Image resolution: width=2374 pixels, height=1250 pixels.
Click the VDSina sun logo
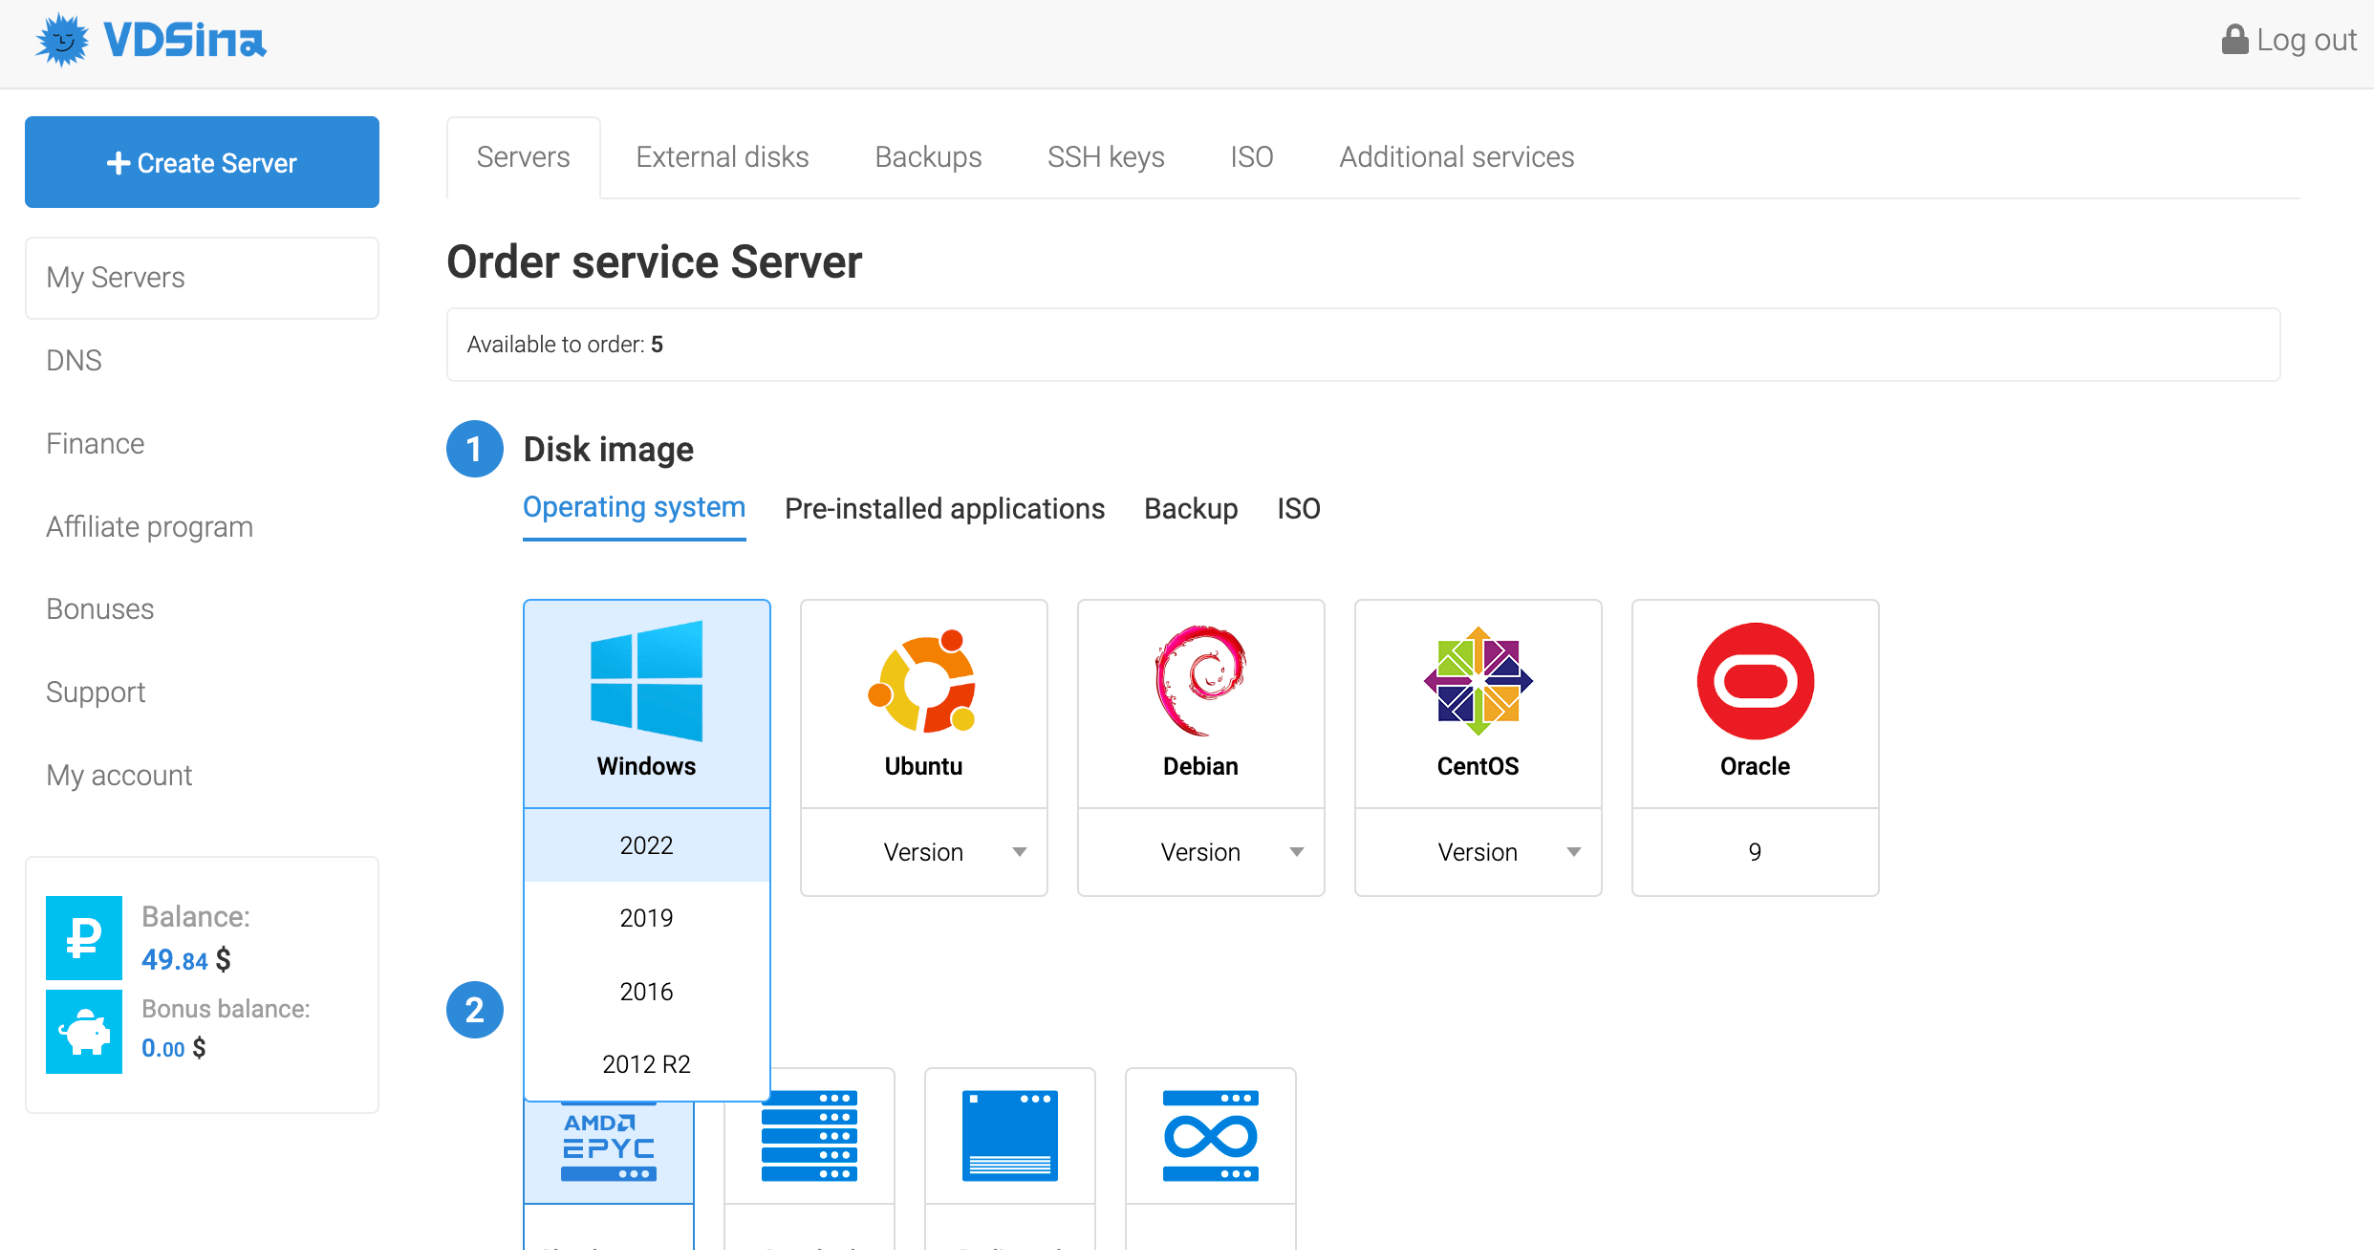62,40
